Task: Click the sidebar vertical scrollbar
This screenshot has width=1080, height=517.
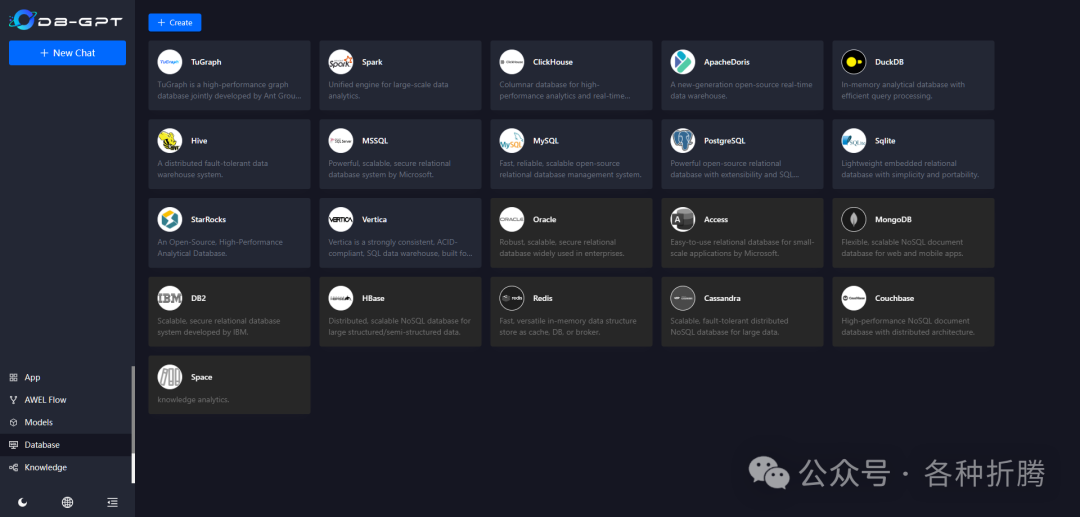Action: coord(133,424)
